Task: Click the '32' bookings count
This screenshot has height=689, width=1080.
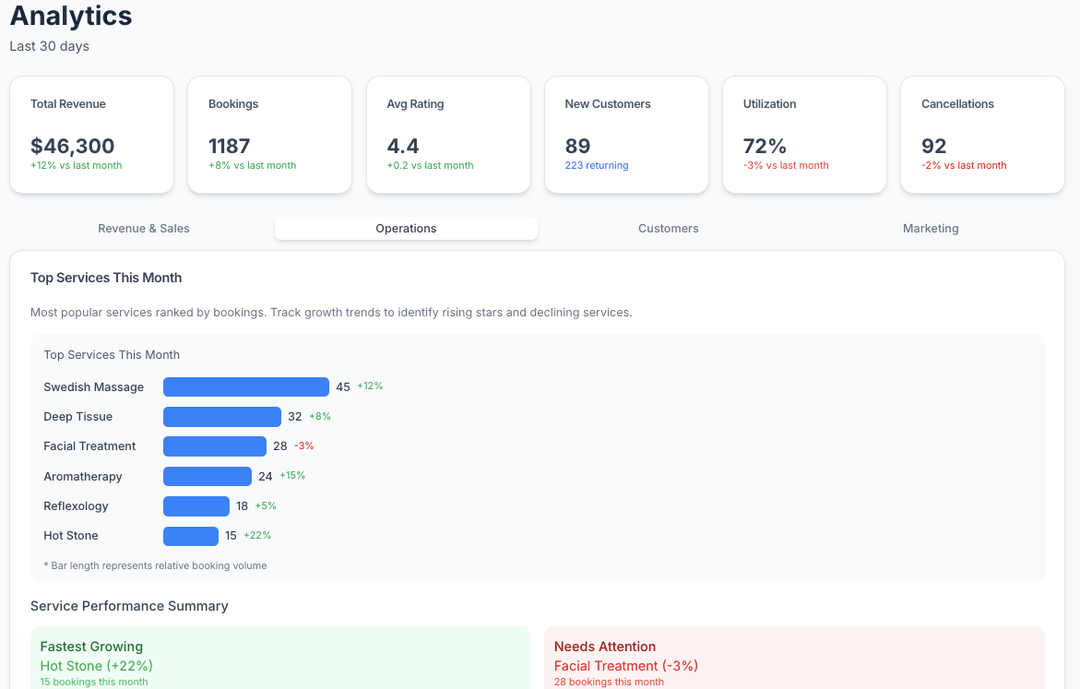Action: click(x=295, y=417)
